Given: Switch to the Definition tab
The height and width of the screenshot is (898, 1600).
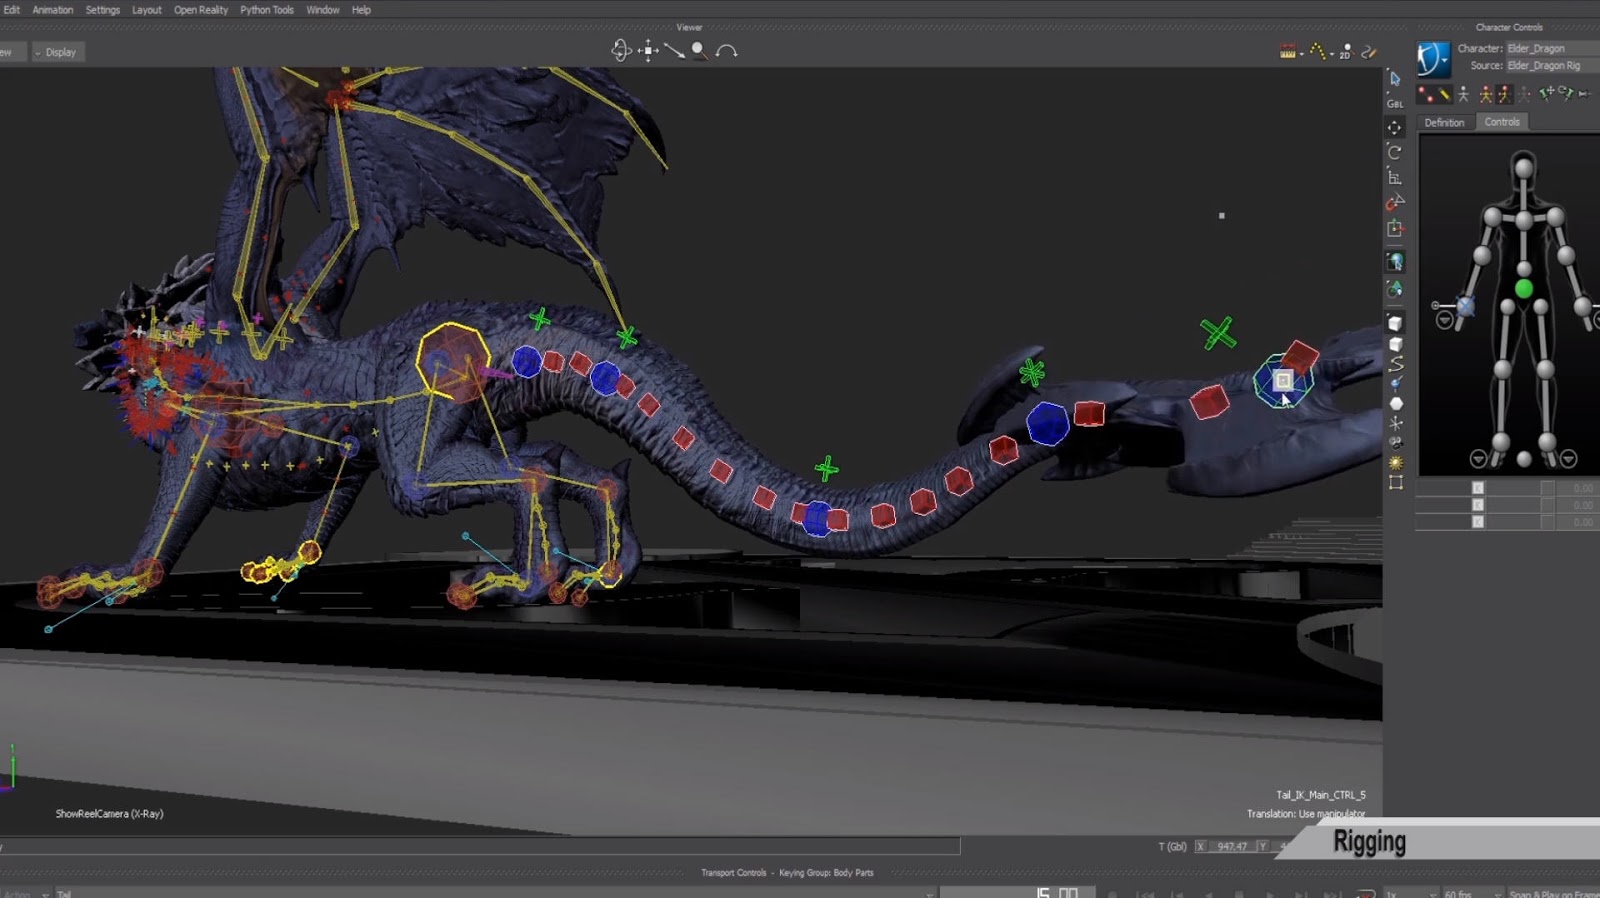Looking at the screenshot, I should pos(1444,122).
